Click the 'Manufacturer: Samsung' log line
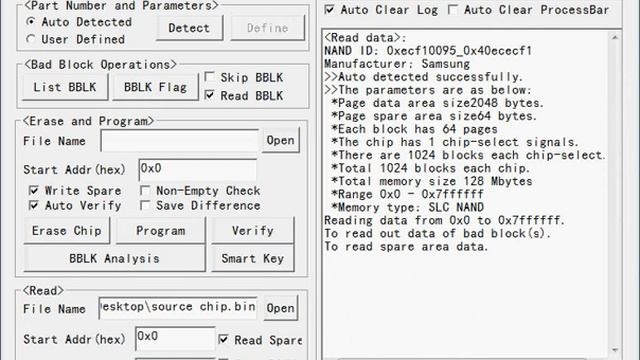The height and width of the screenshot is (360, 640). tap(397, 64)
